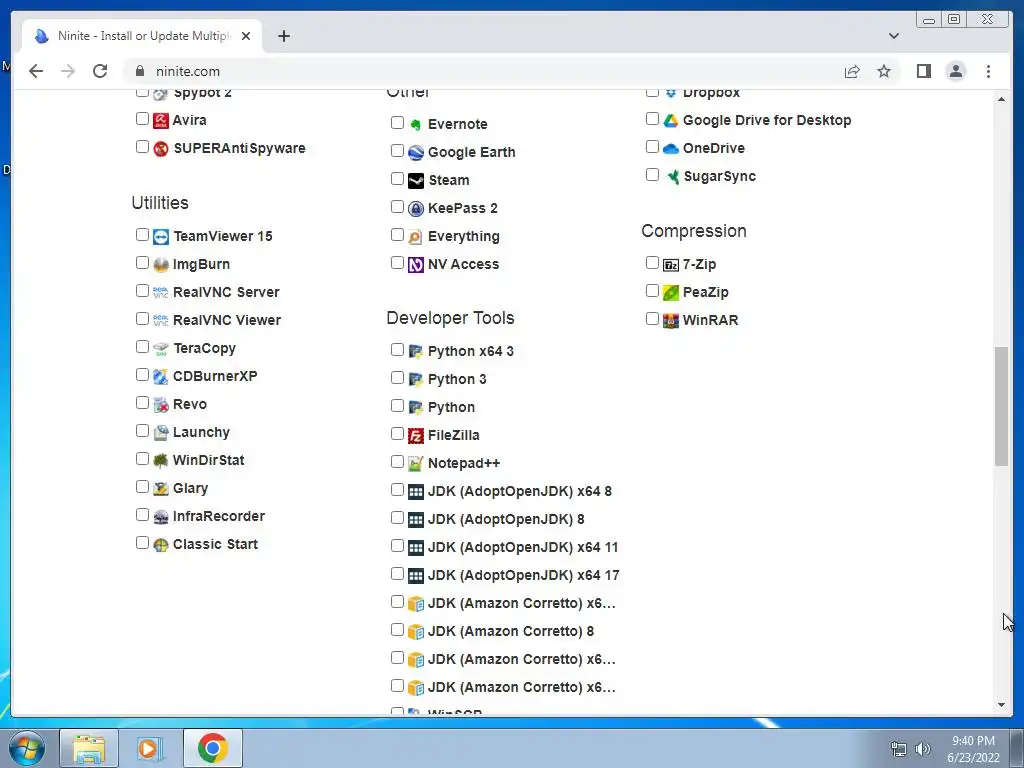Click the scrollbar down arrow
The image size is (1024, 768).
1001,705
